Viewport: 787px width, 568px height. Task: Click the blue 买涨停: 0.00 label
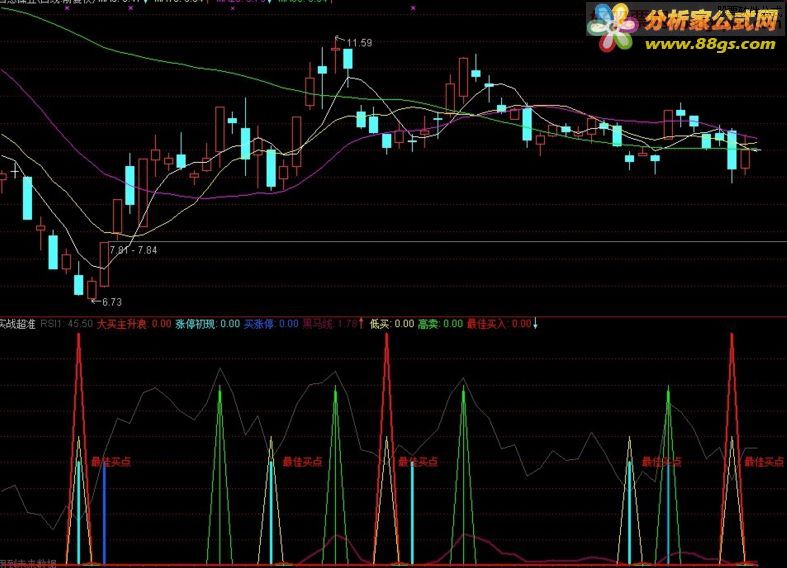[271, 324]
